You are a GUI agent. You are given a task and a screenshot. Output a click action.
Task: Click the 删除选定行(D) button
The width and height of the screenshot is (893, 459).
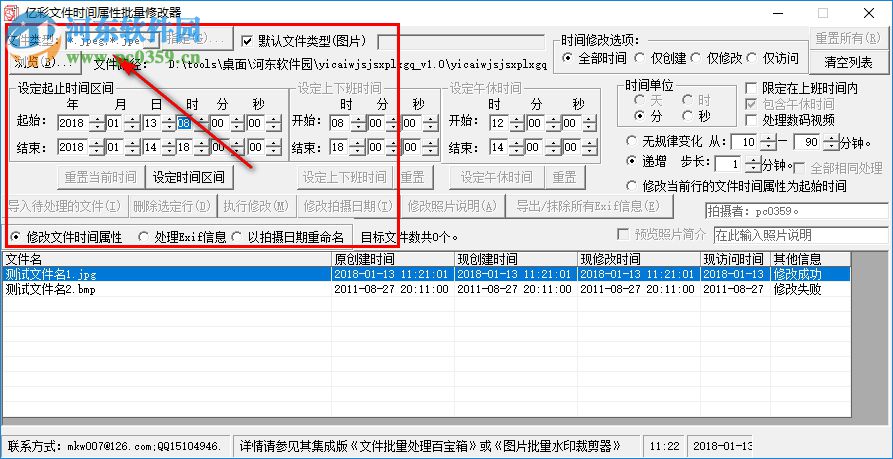[172, 206]
